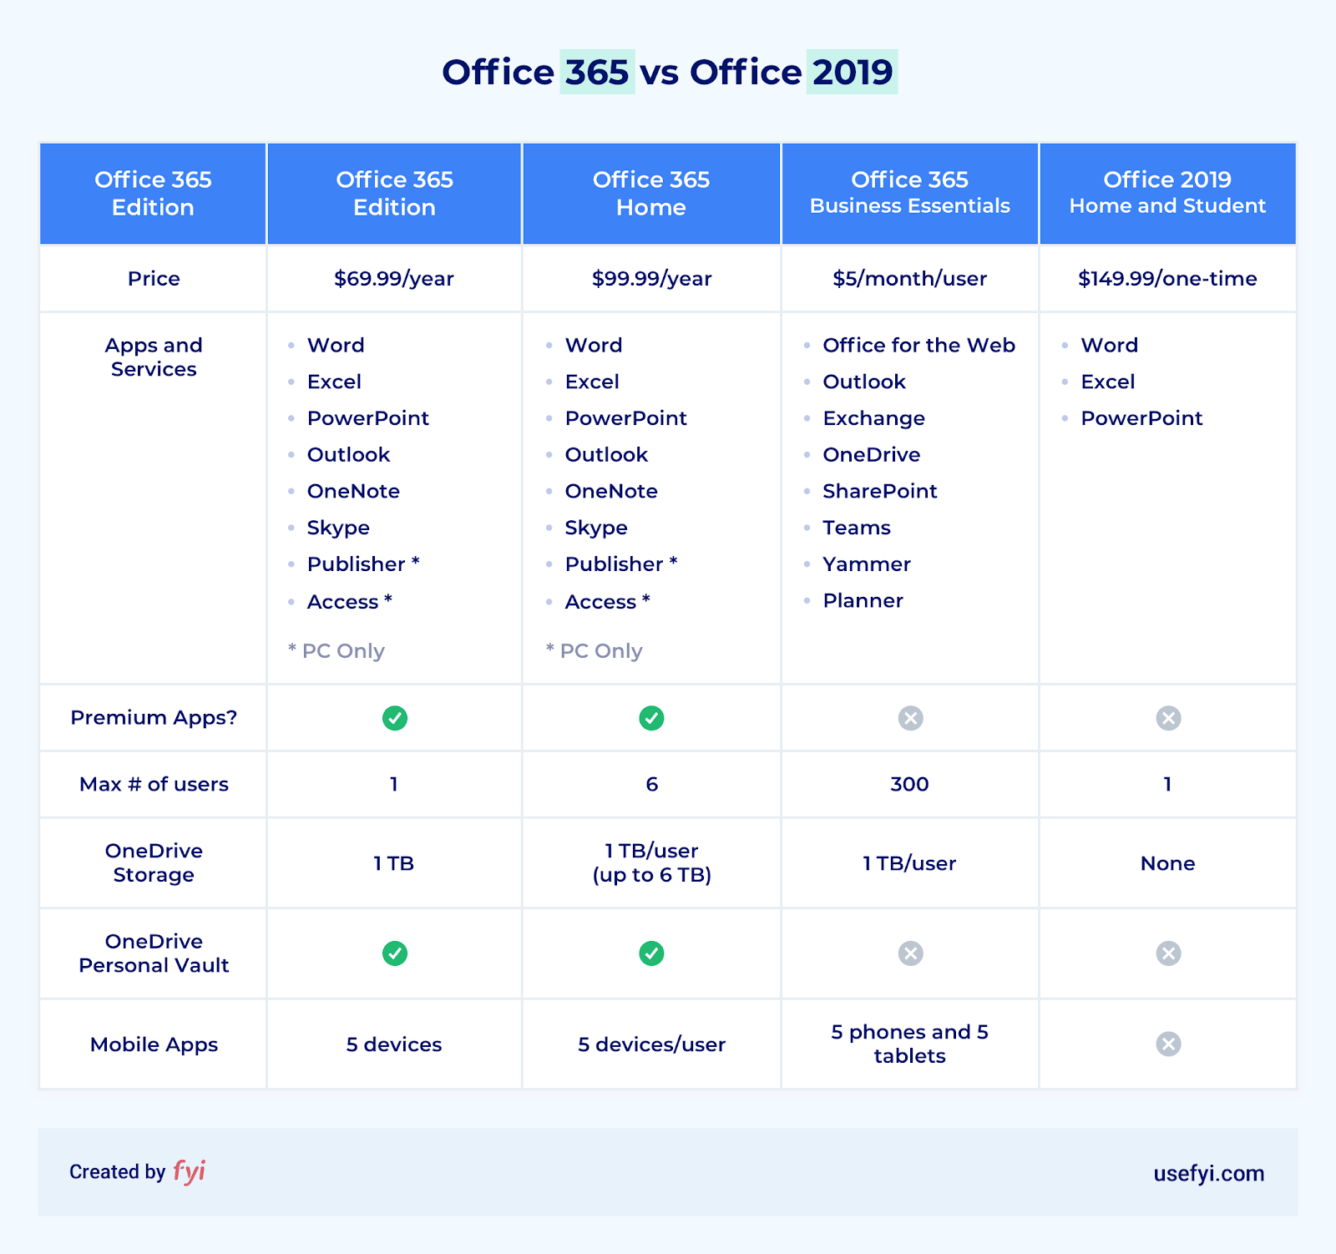
Task: Click the Apps and Services row label
Action: pos(153,357)
